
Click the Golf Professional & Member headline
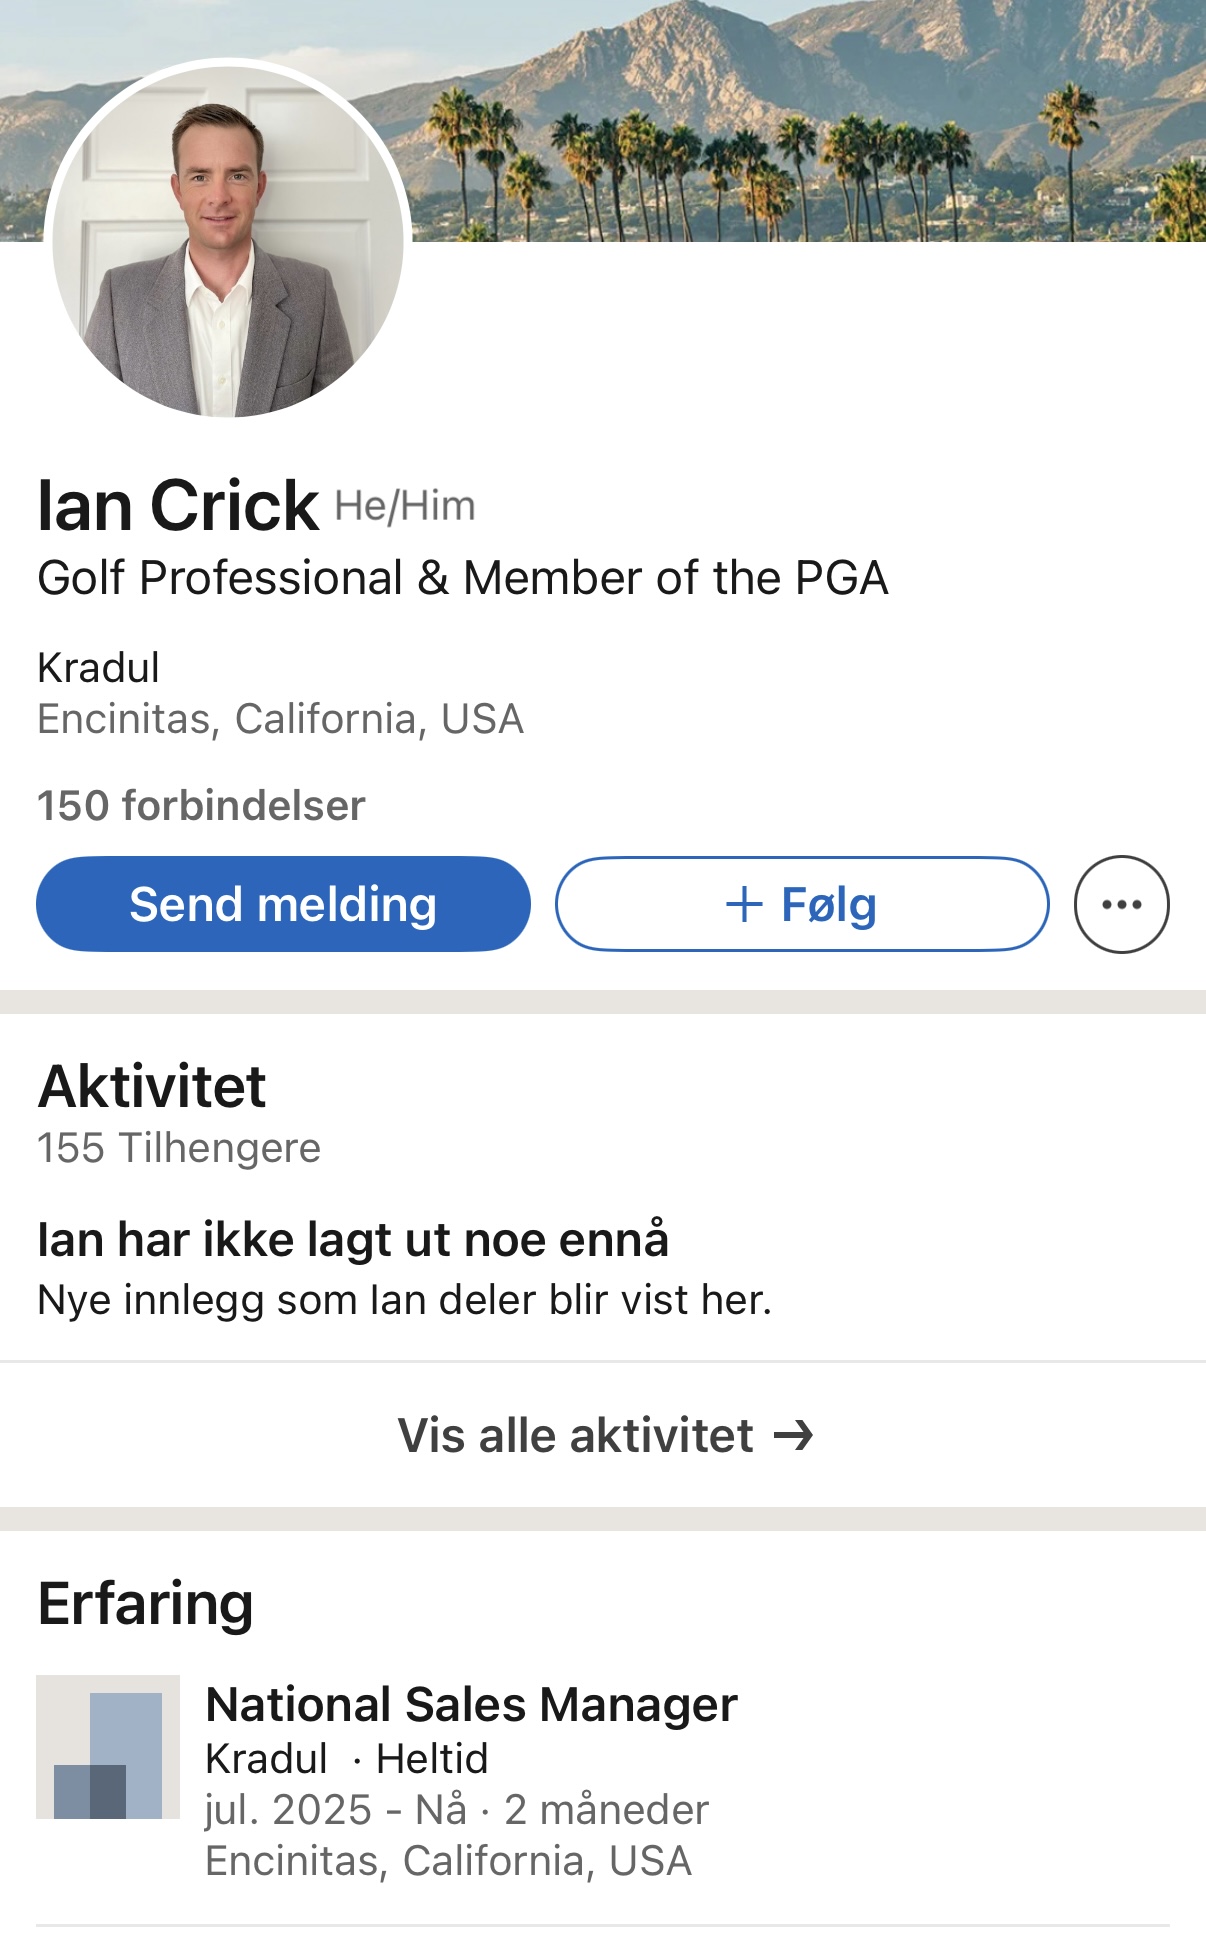pos(463,578)
